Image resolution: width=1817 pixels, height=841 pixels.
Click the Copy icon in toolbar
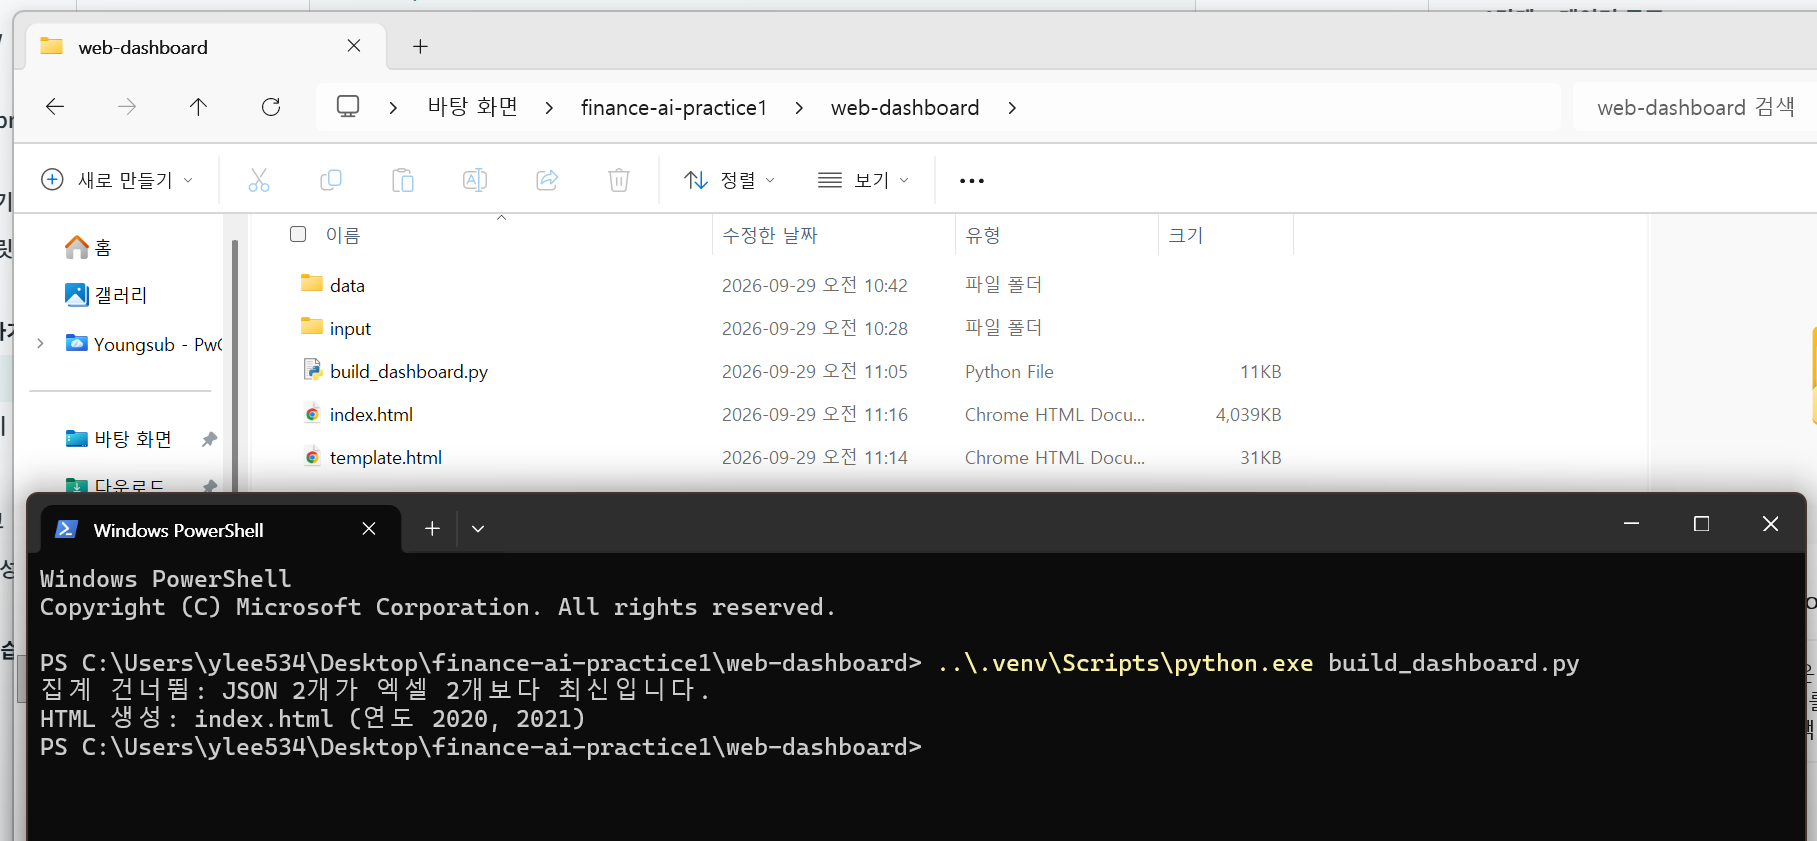click(331, 180)
